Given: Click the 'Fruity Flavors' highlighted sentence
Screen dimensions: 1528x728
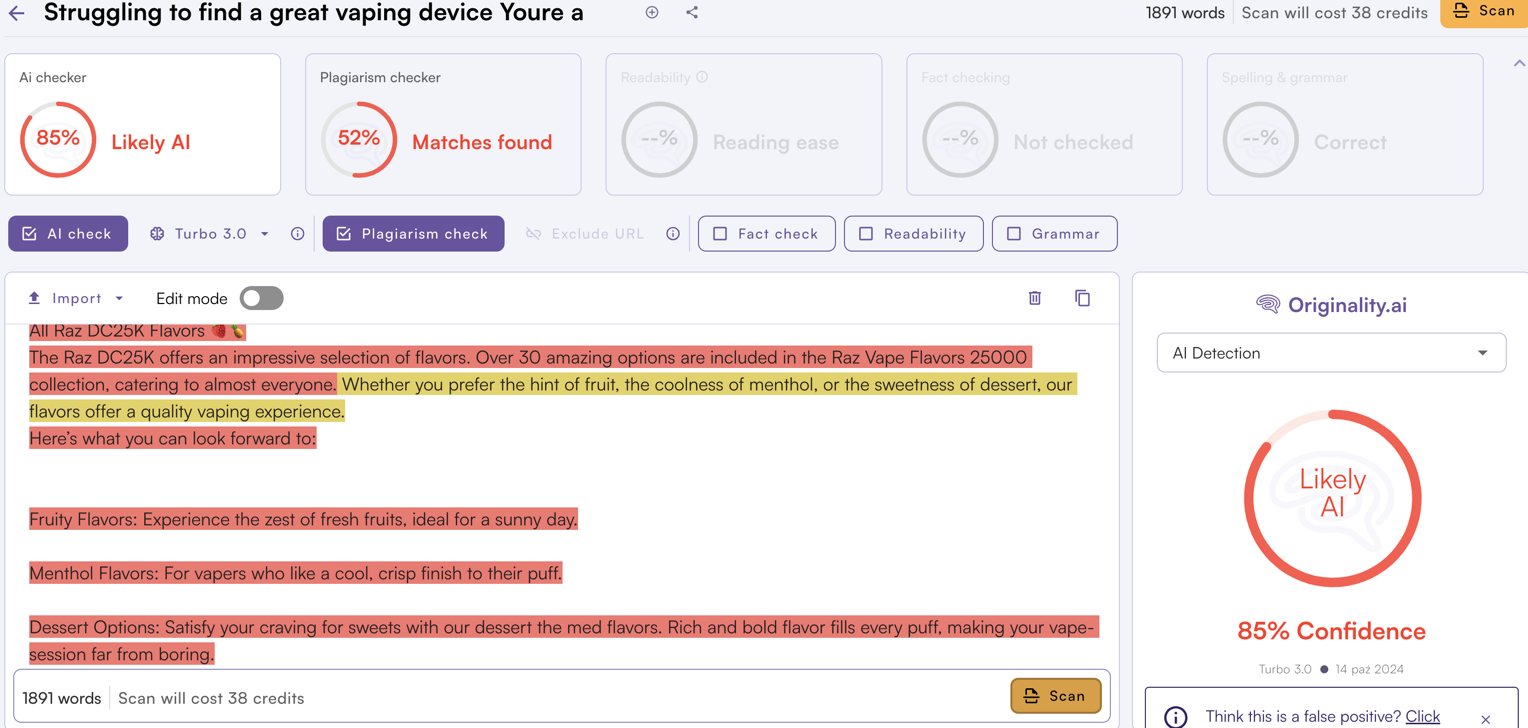Looking at the screenshot, I should (303, 520).
